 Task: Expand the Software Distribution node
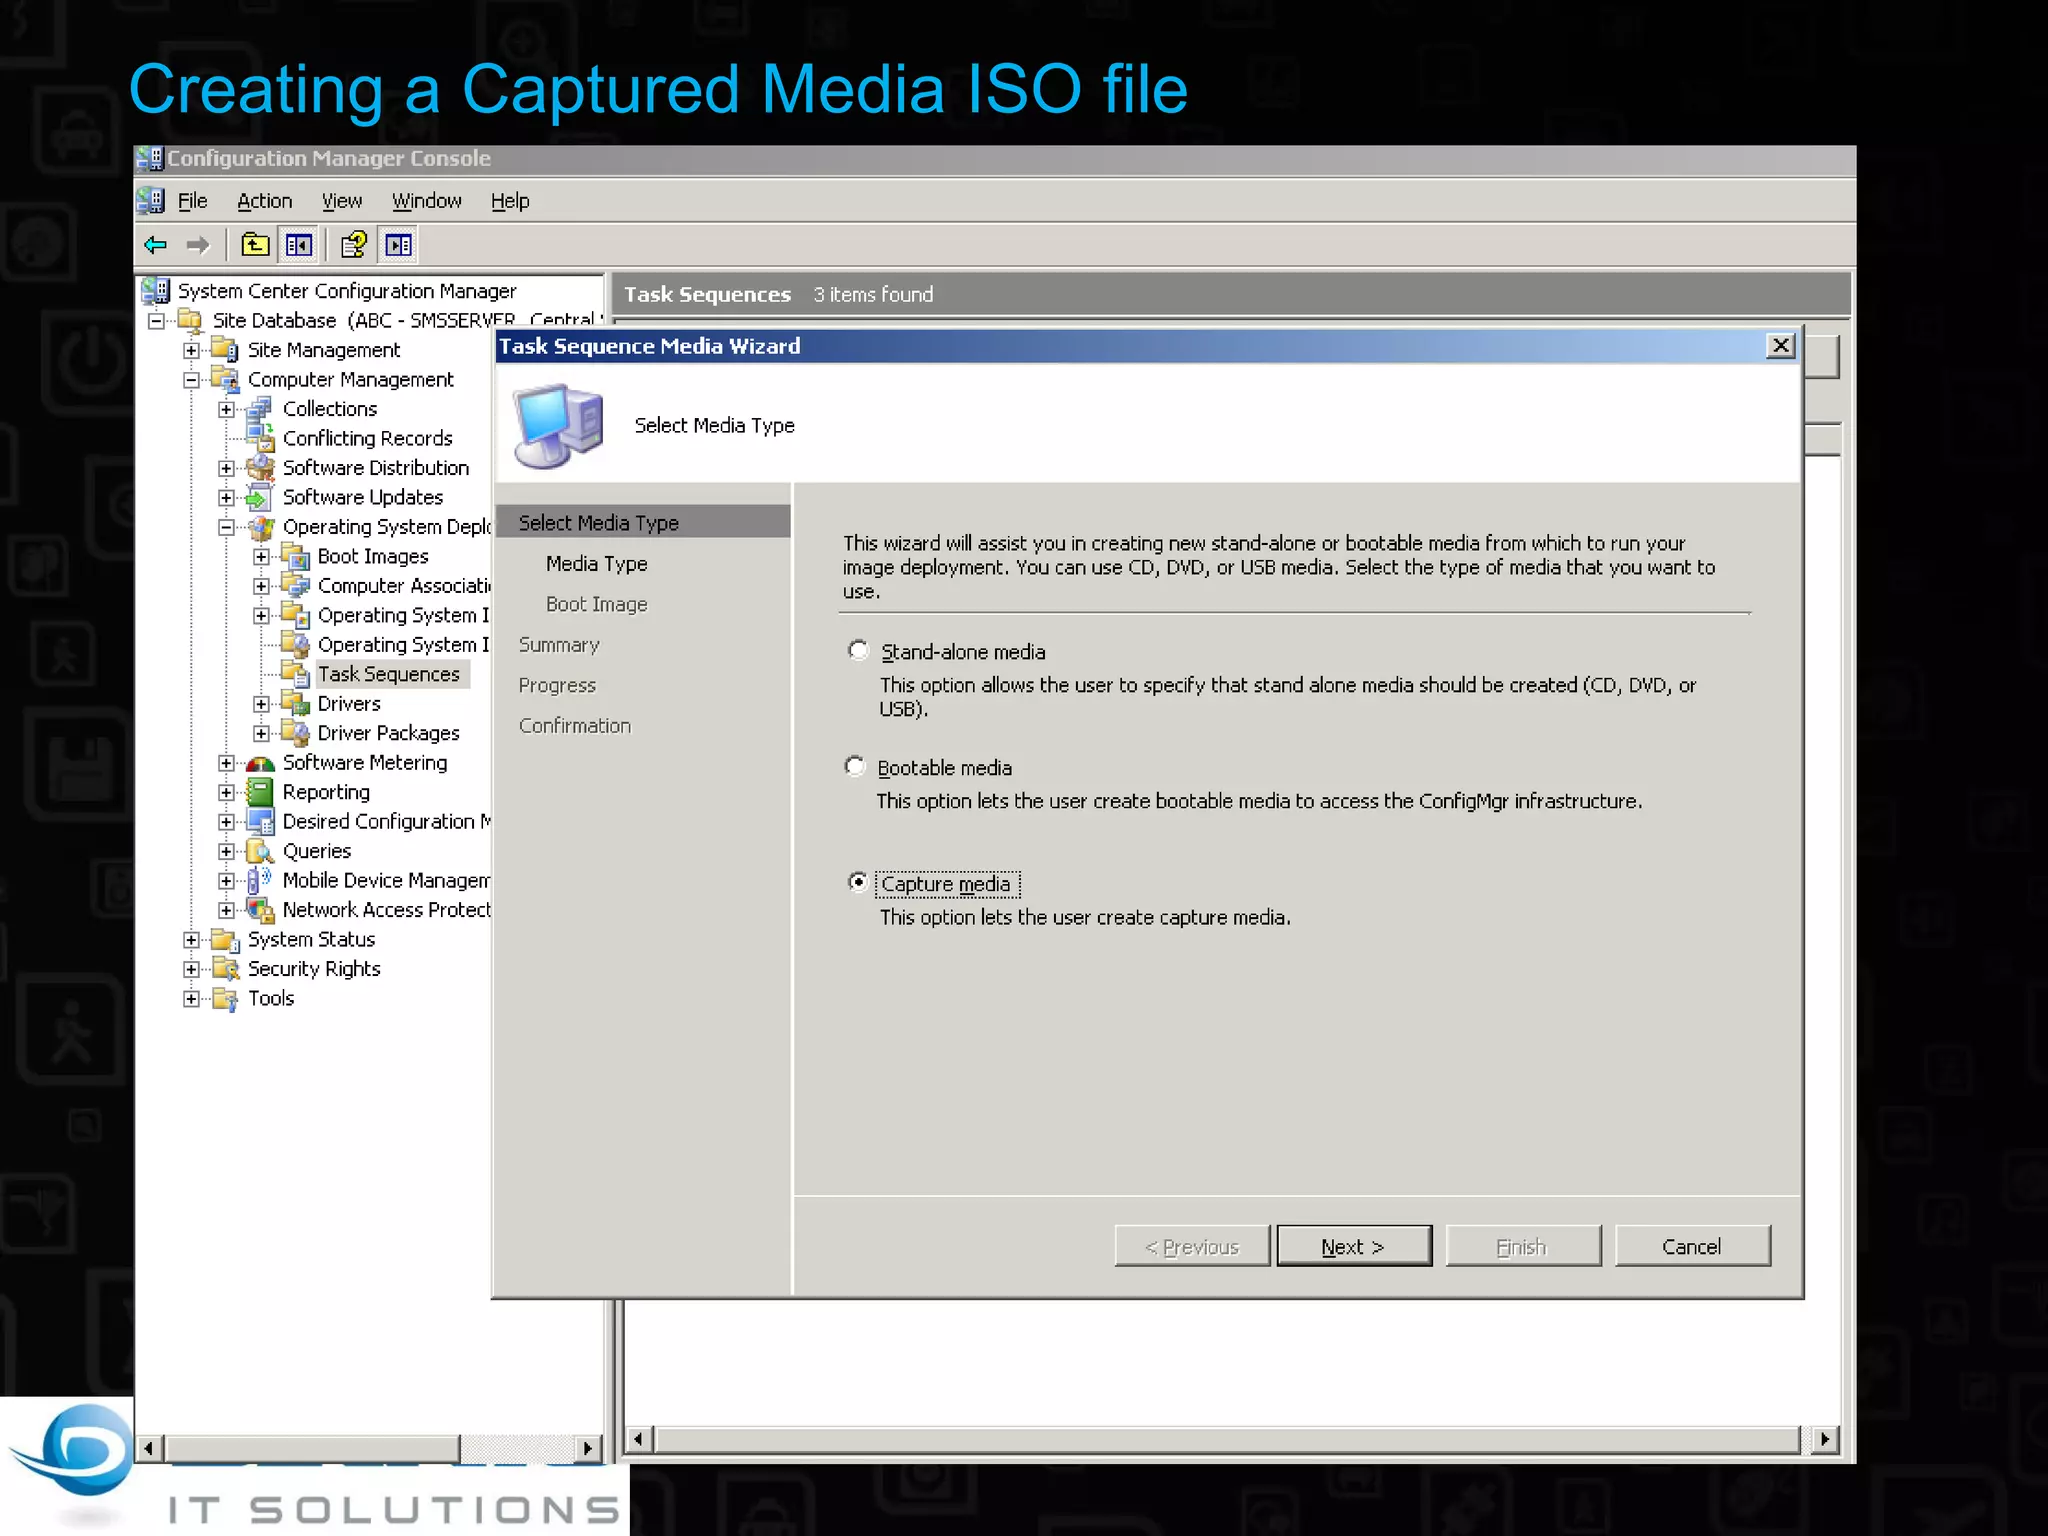(x=226, y=469)
